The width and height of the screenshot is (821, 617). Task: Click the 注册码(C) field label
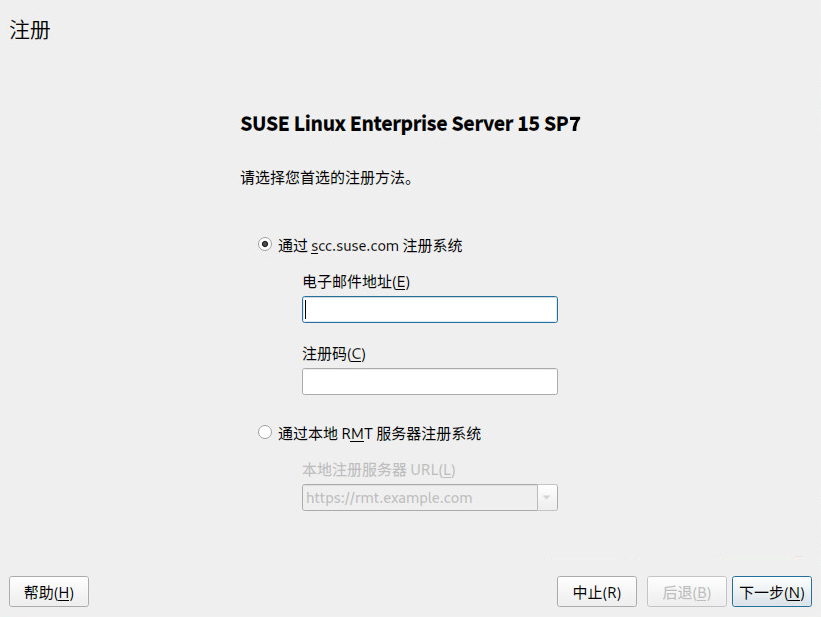[334, 354]
